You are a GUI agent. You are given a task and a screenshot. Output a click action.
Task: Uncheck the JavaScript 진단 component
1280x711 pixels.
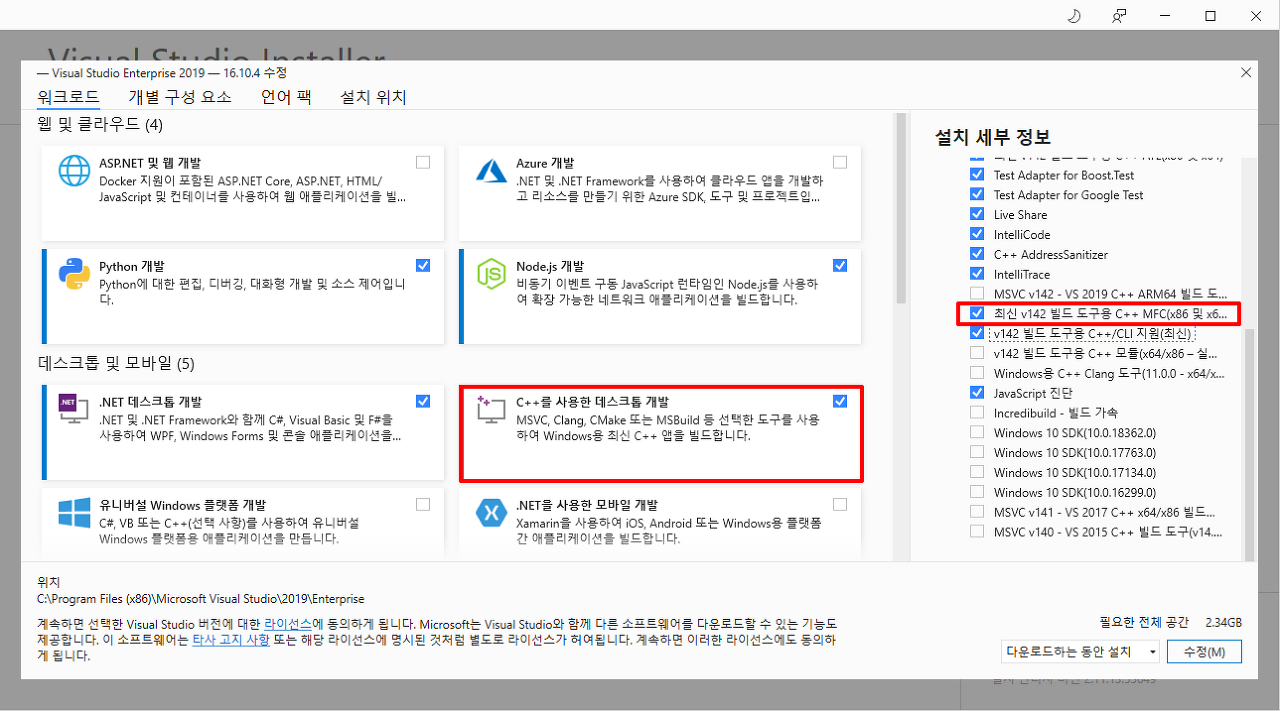[977, 393]
